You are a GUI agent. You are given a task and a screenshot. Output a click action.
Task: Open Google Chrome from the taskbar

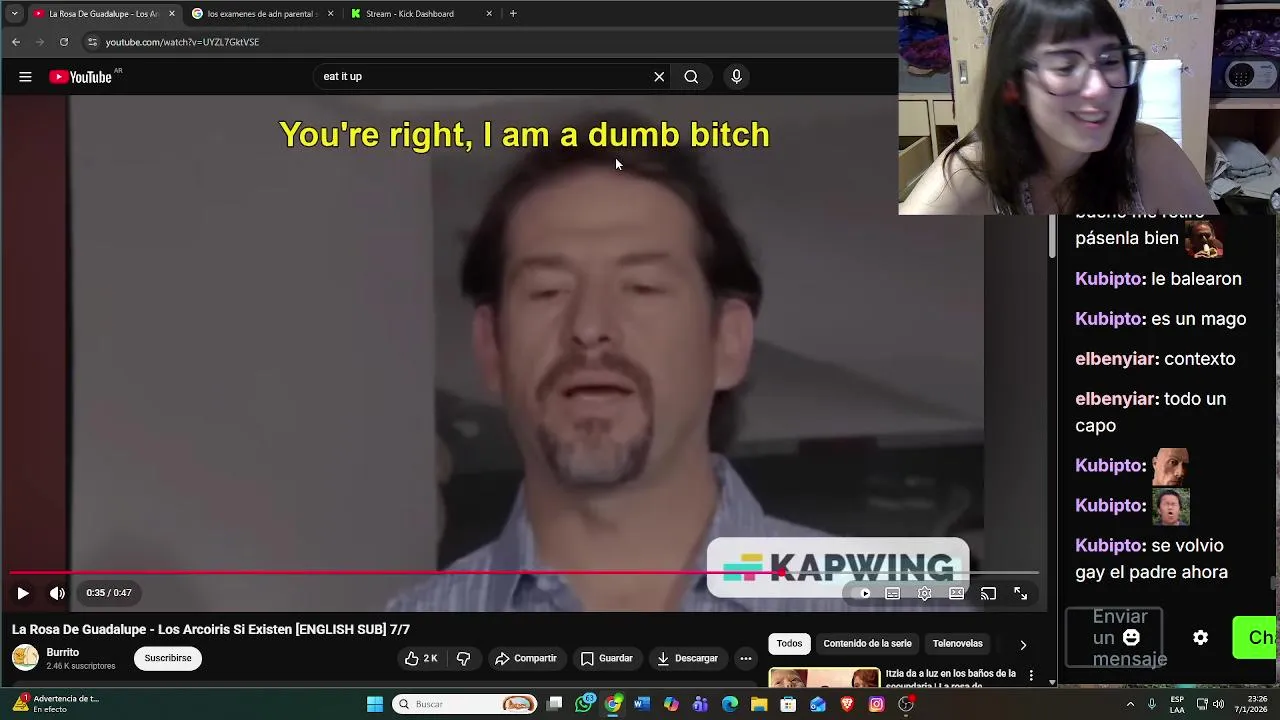[x=613, y=704]
